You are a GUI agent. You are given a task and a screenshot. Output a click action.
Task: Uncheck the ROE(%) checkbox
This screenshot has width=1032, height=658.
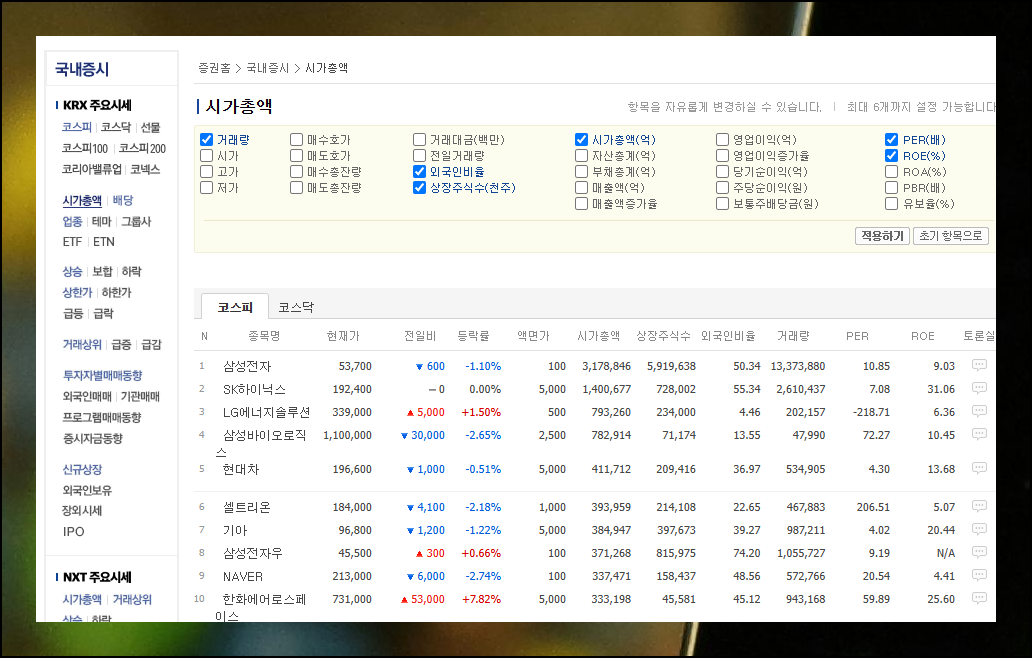click(892, 155)
